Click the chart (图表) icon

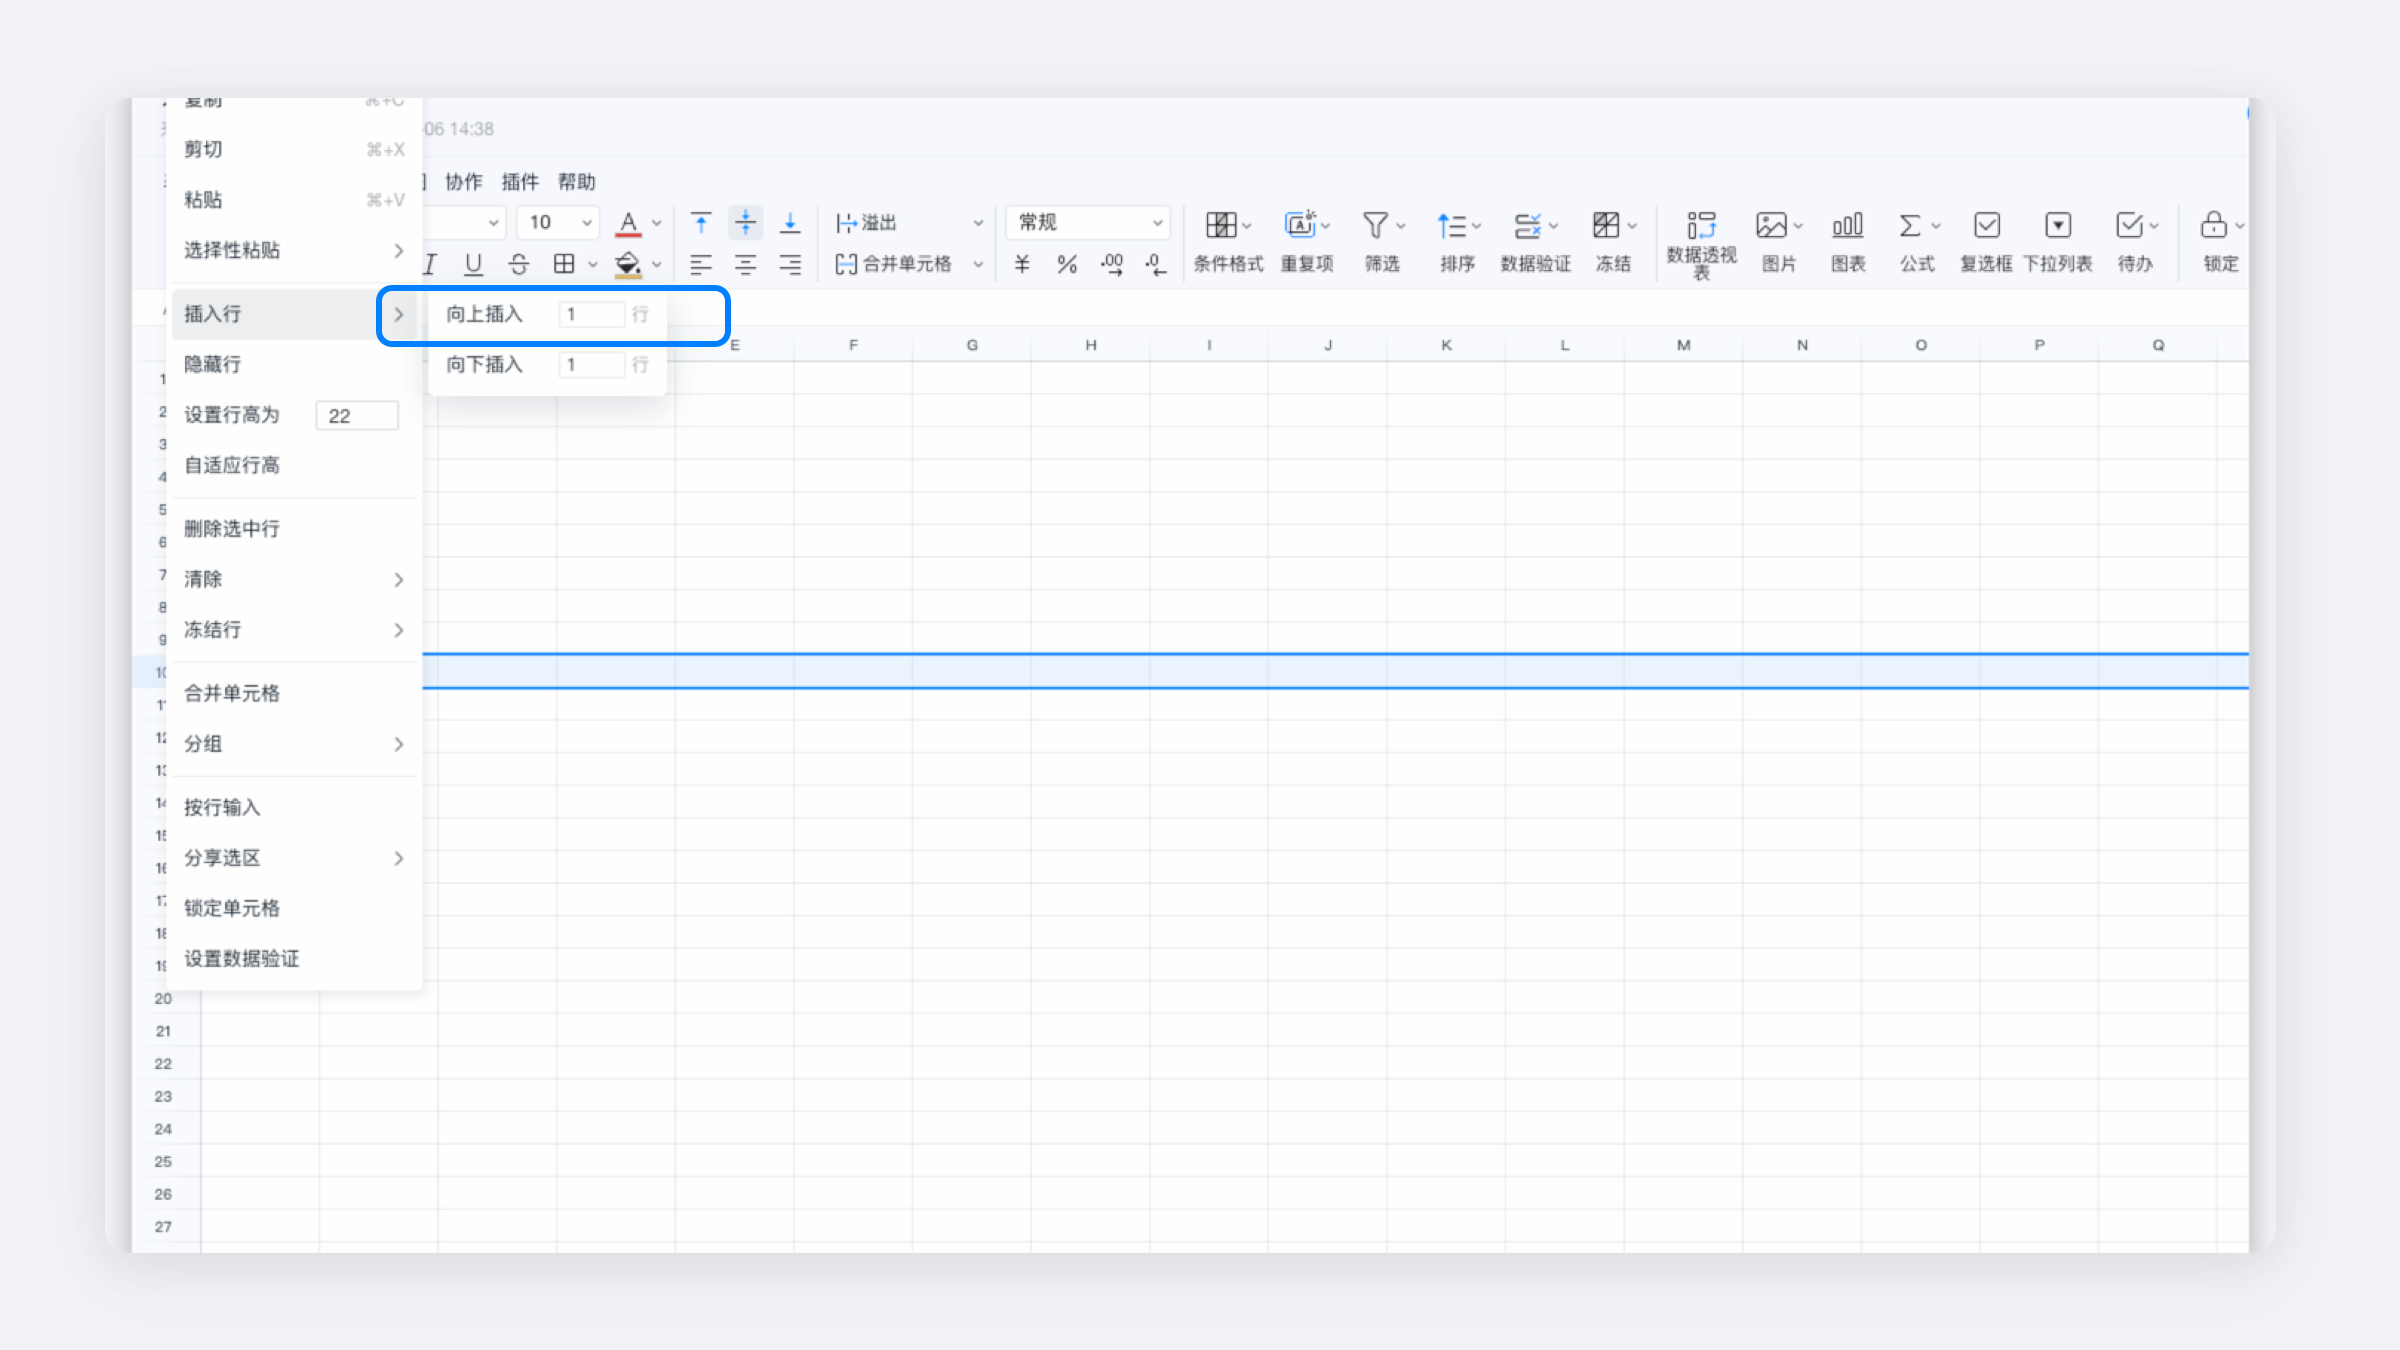[1847, 226]
